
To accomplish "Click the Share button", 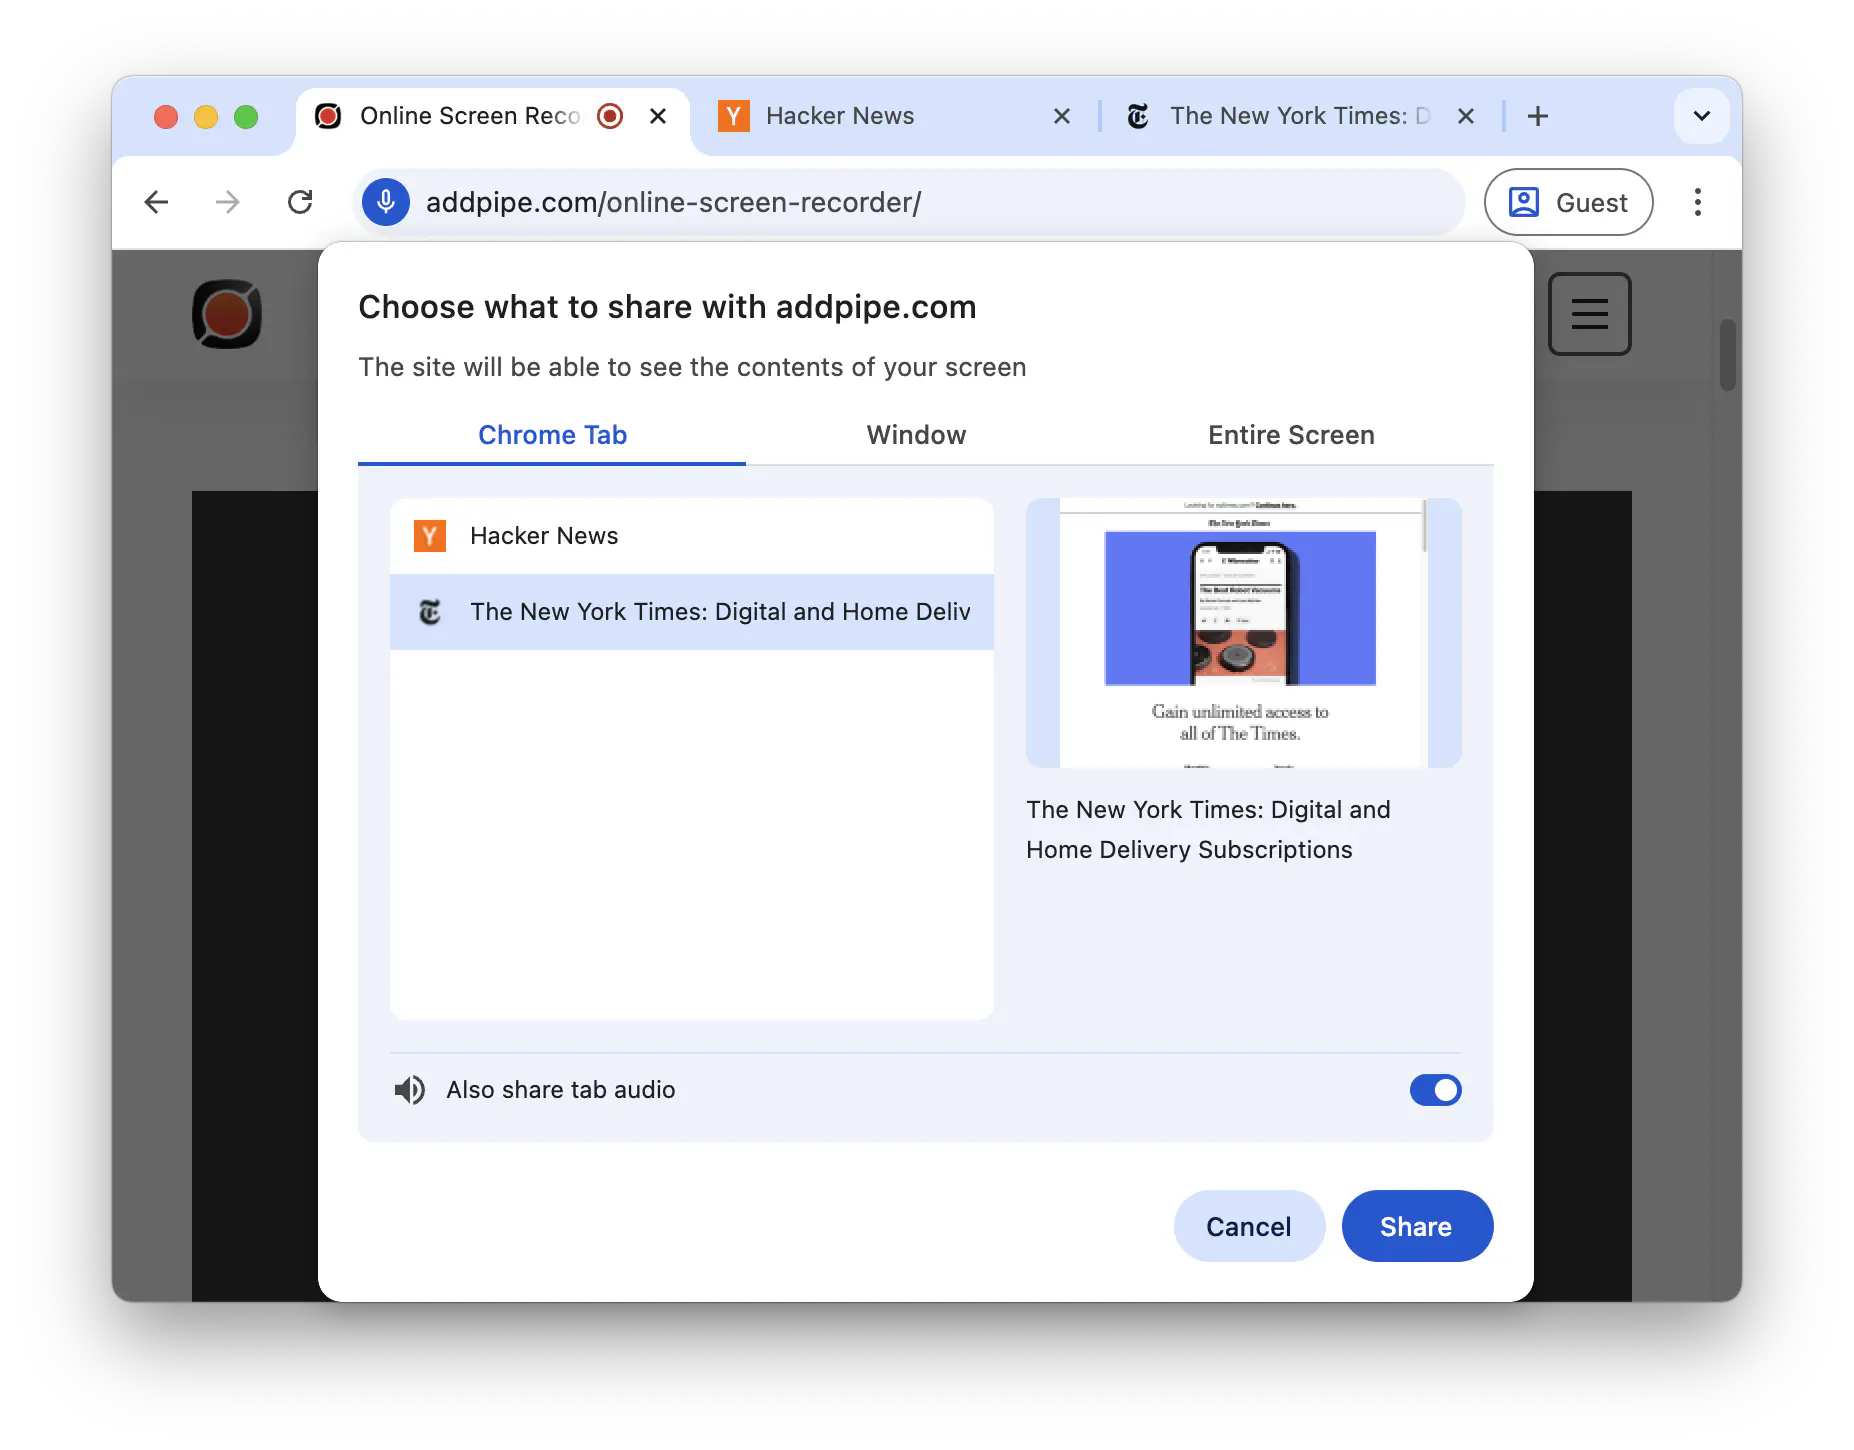I will click(x=1417, y=1226).
